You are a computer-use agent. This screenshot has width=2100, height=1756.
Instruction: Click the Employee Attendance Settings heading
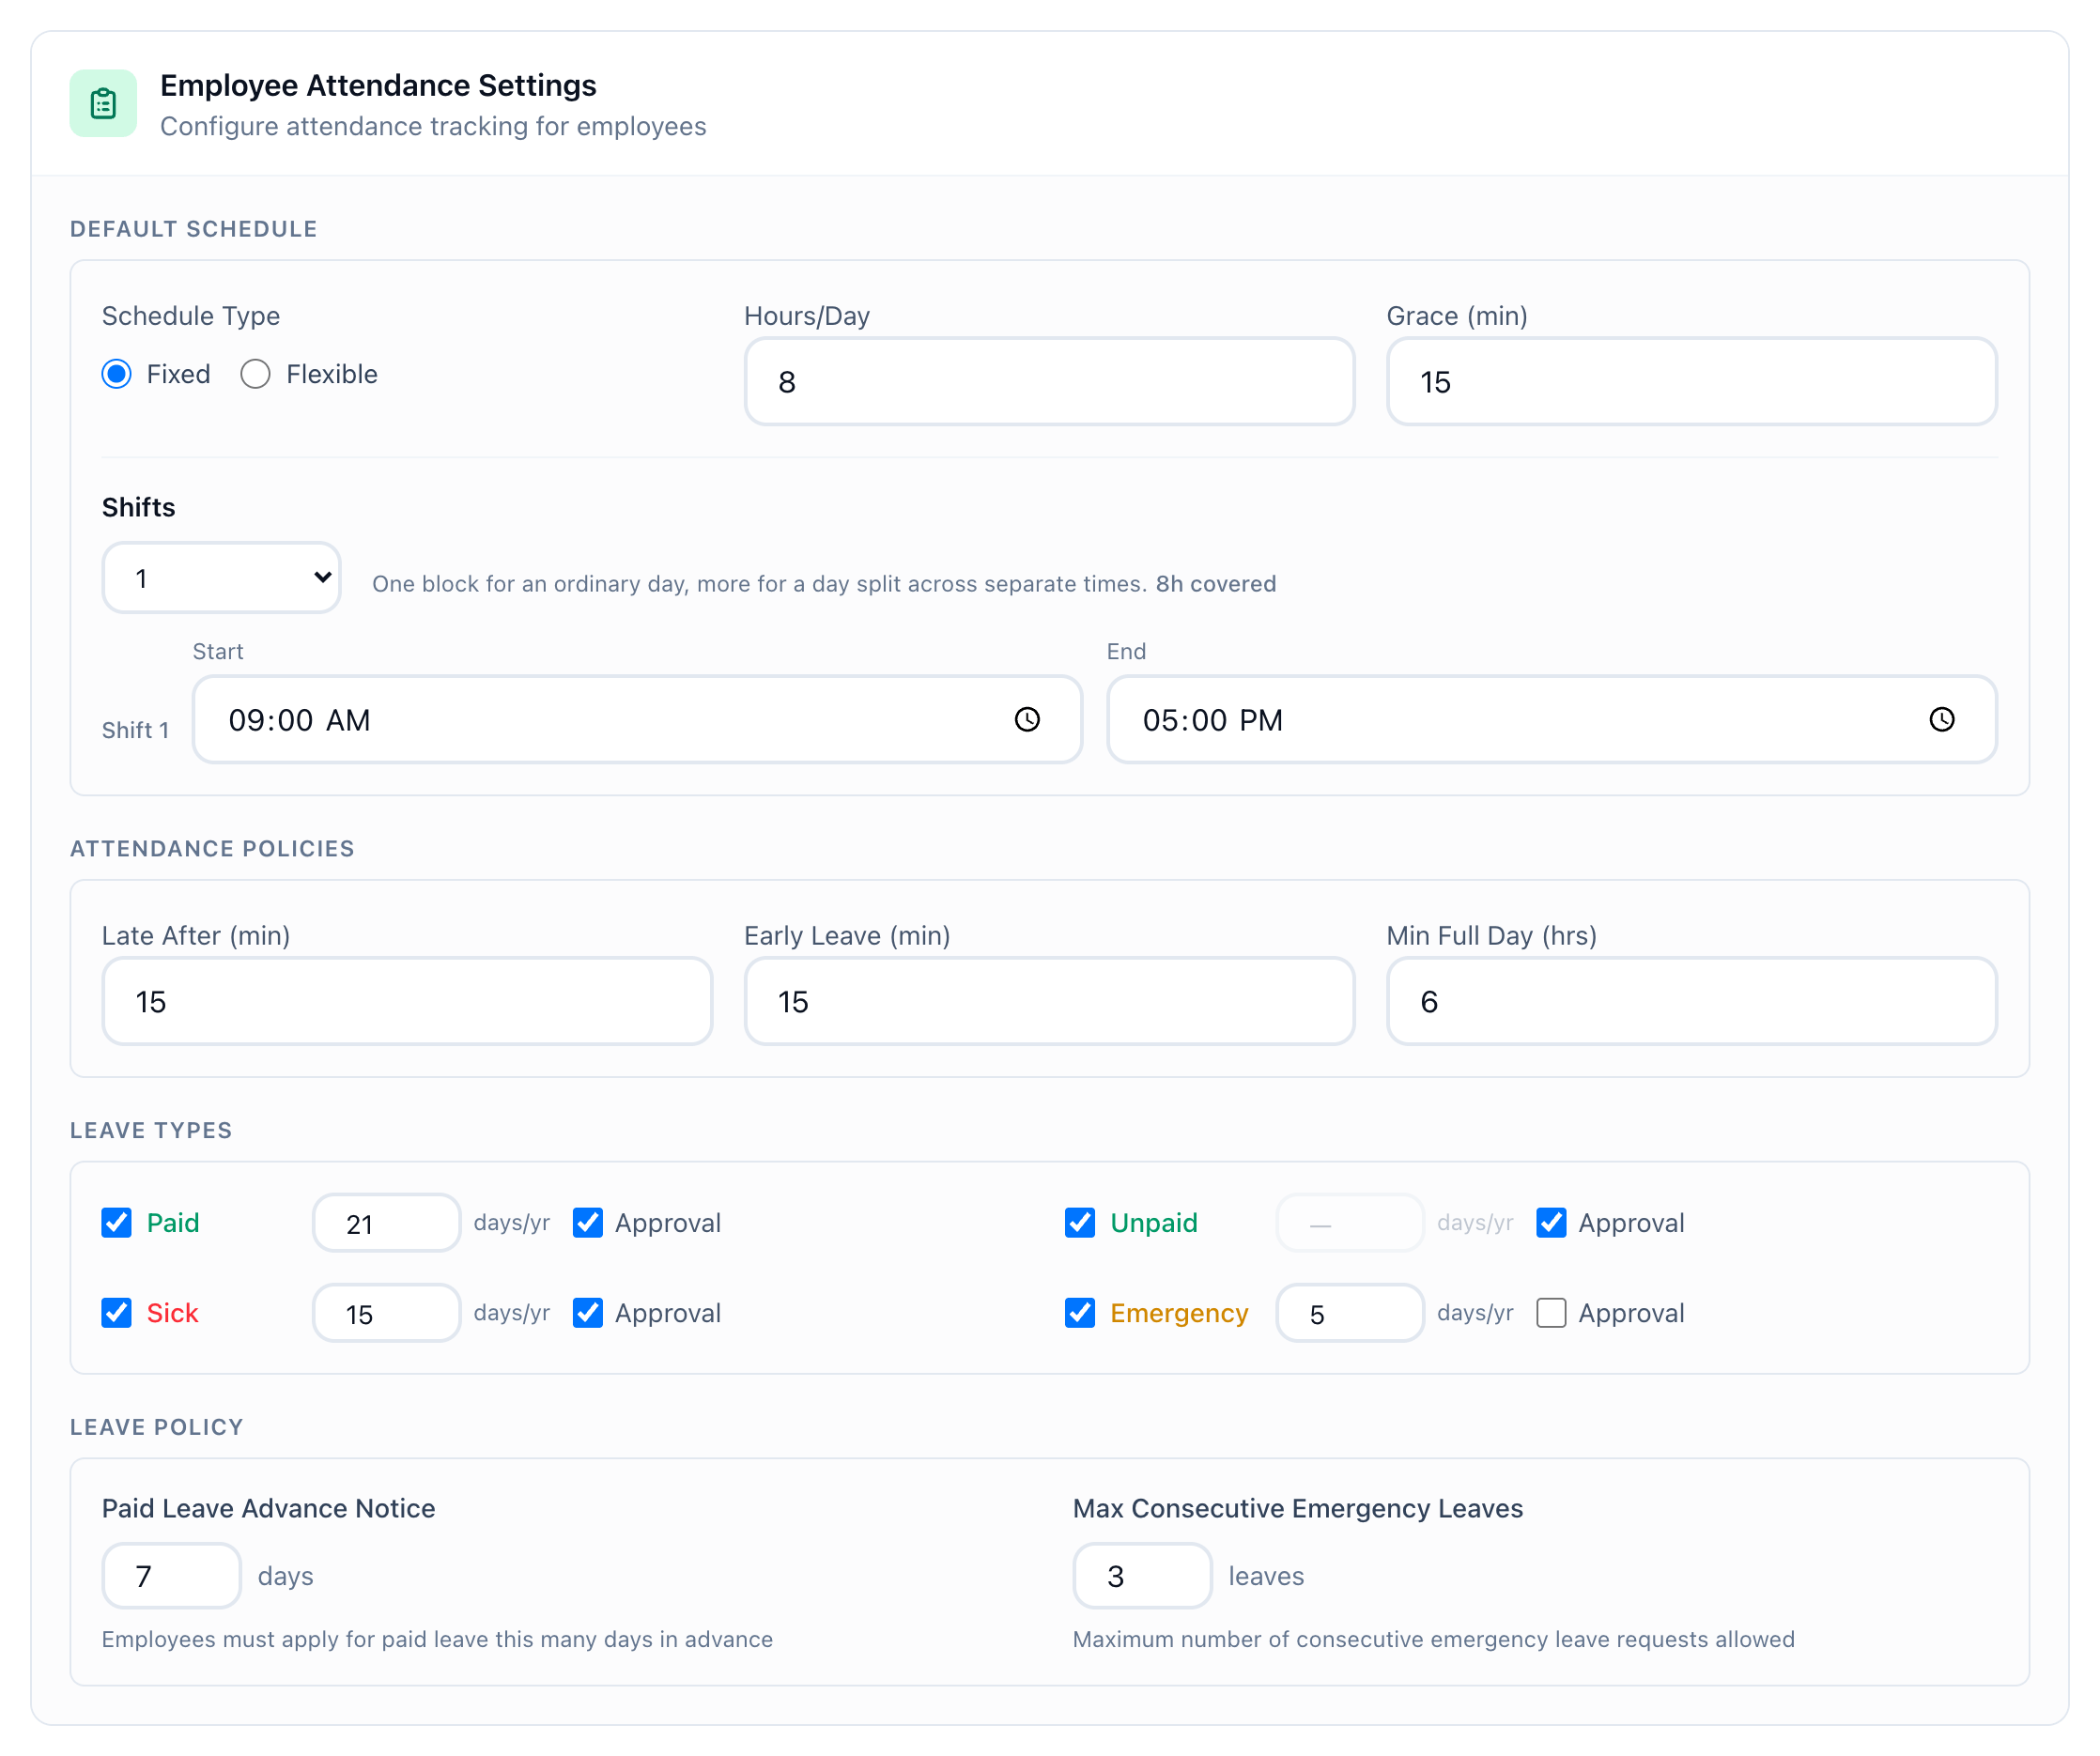[x=378, y=86]
